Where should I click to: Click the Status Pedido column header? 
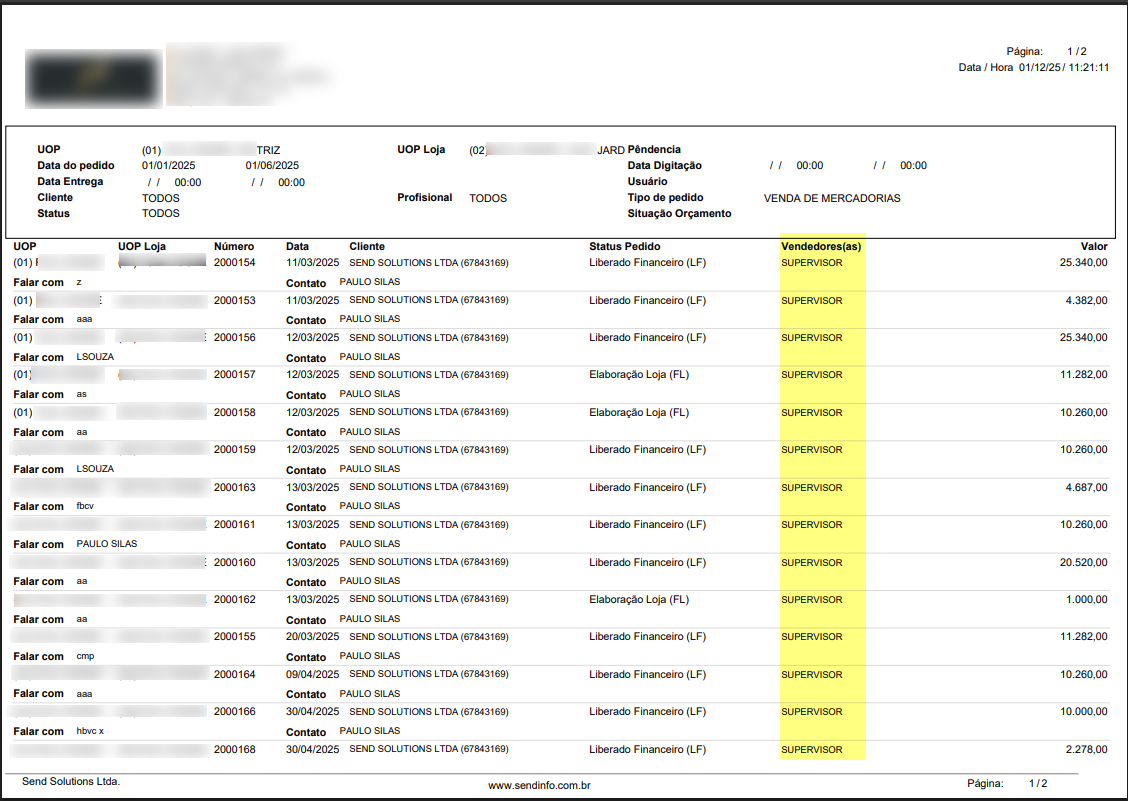tap(624, 246)
